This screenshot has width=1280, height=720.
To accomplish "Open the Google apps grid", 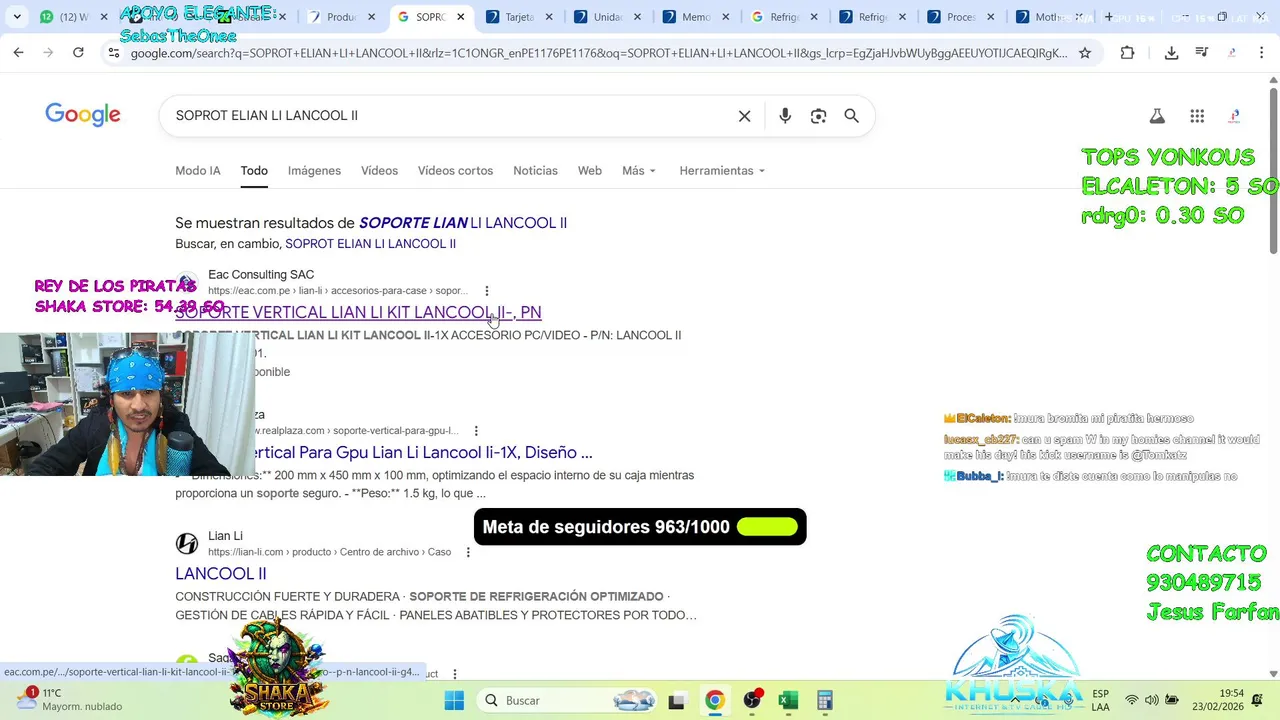I will 1197,116.
